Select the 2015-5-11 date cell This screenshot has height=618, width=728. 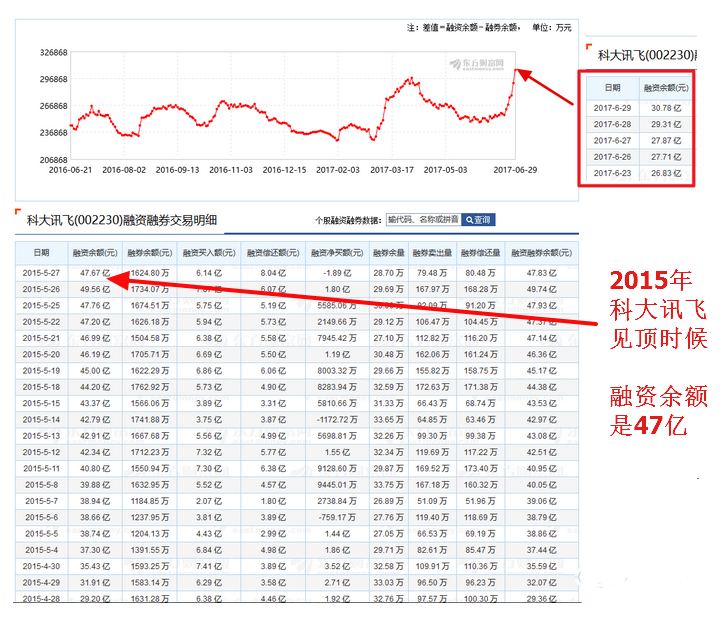pos(41,468)
